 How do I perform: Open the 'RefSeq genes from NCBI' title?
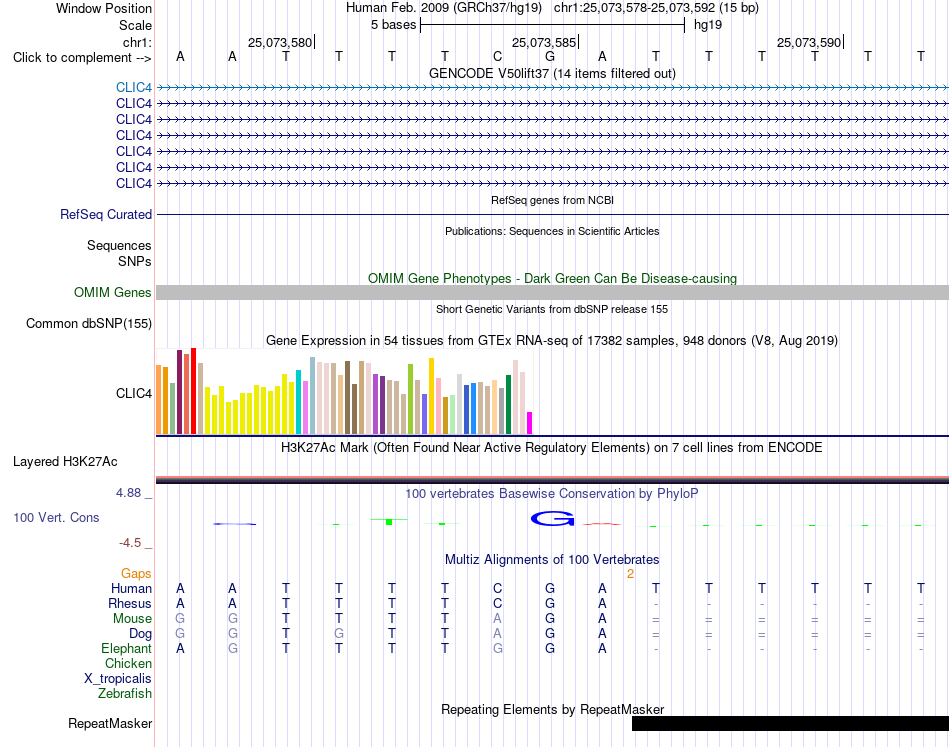552,200
